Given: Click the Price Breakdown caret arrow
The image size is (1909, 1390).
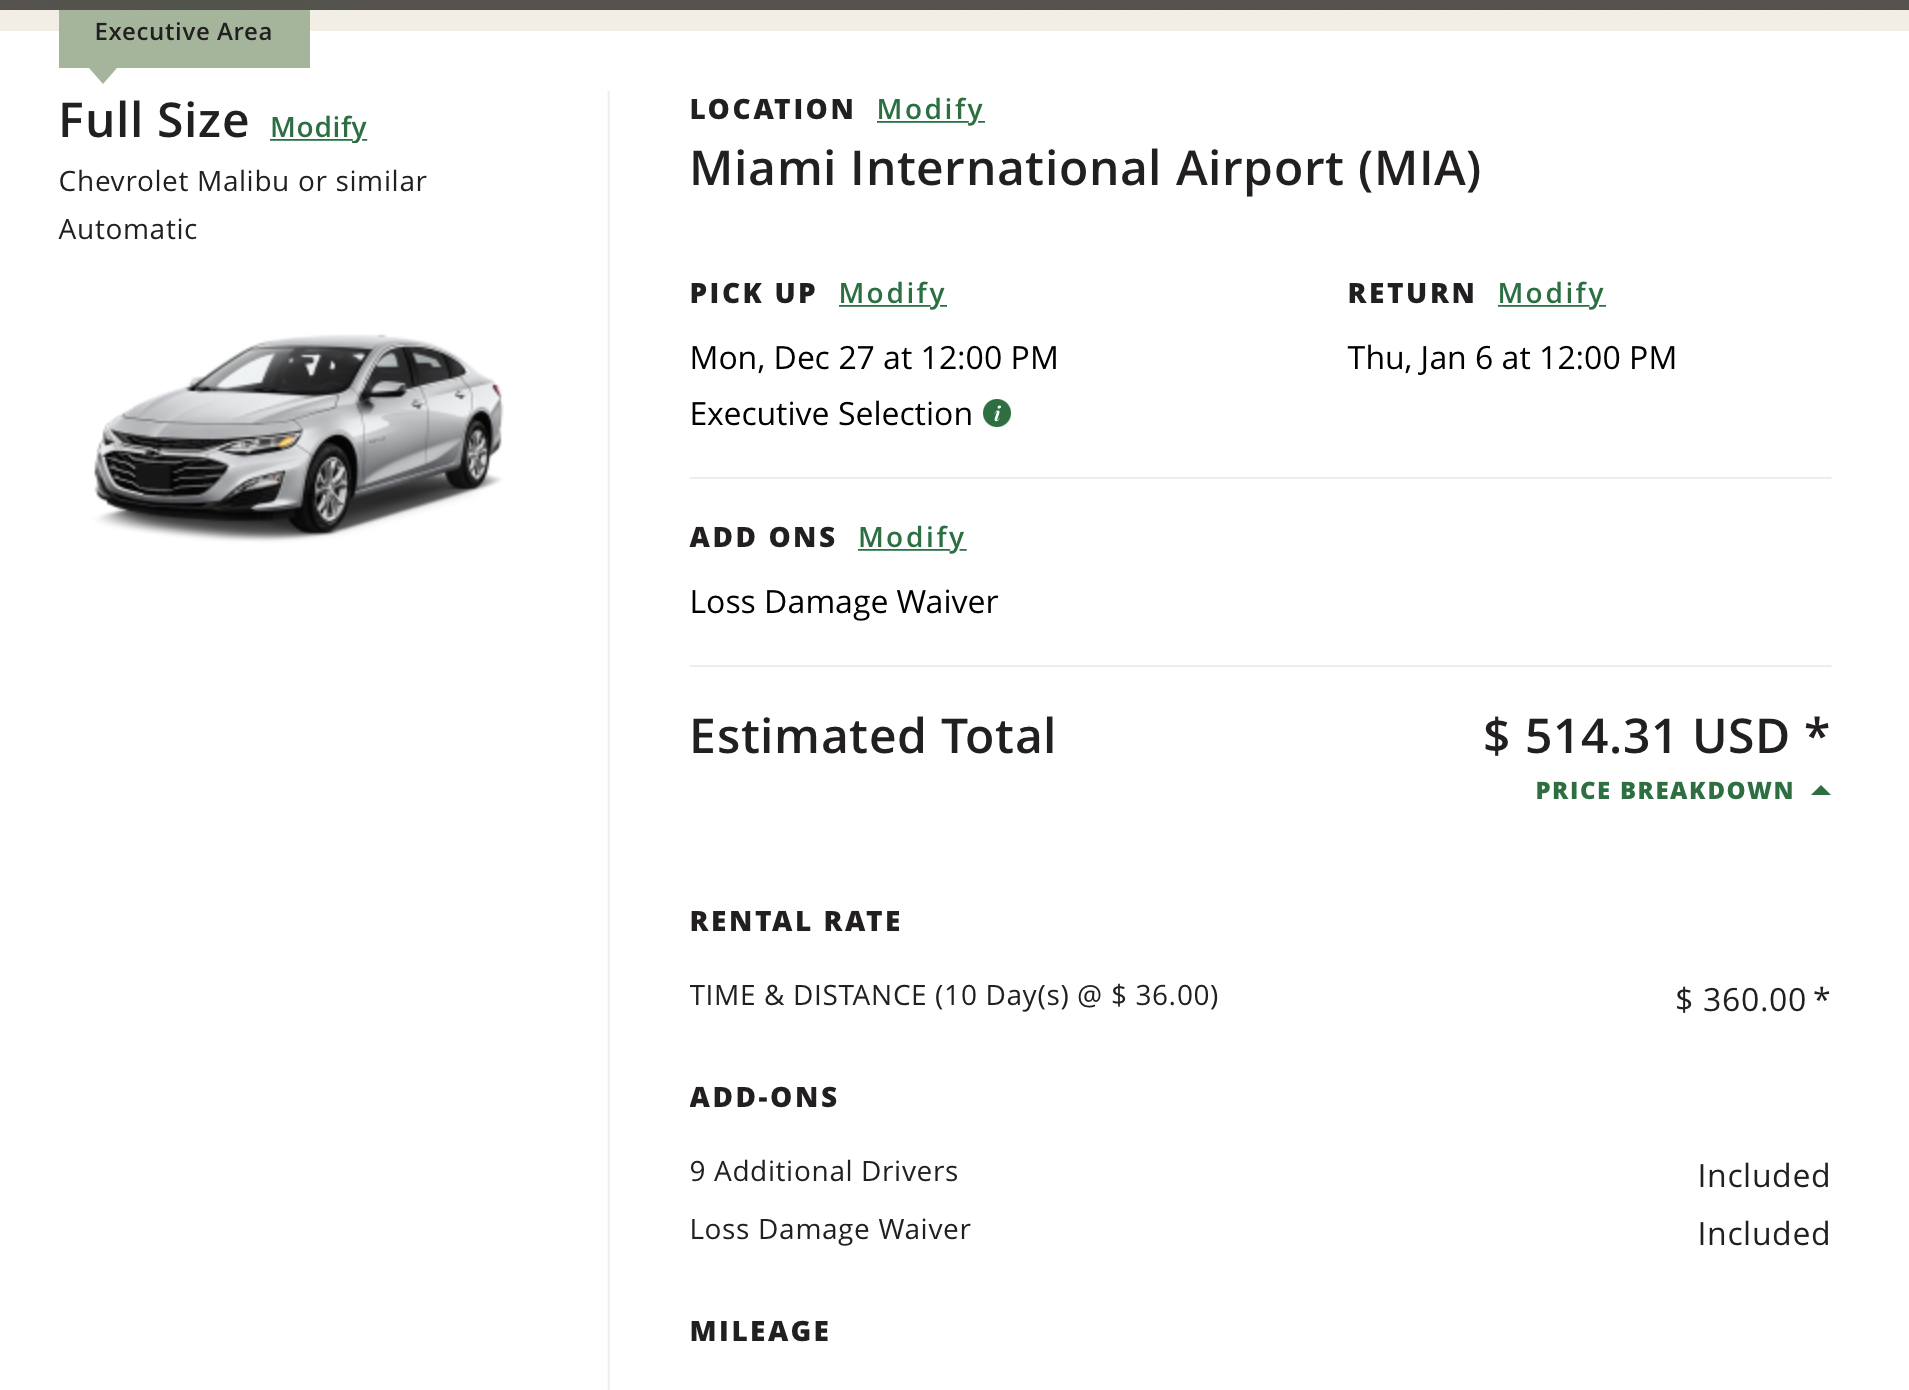Looking at the screenshot, I should click(x=1821, y=791).
